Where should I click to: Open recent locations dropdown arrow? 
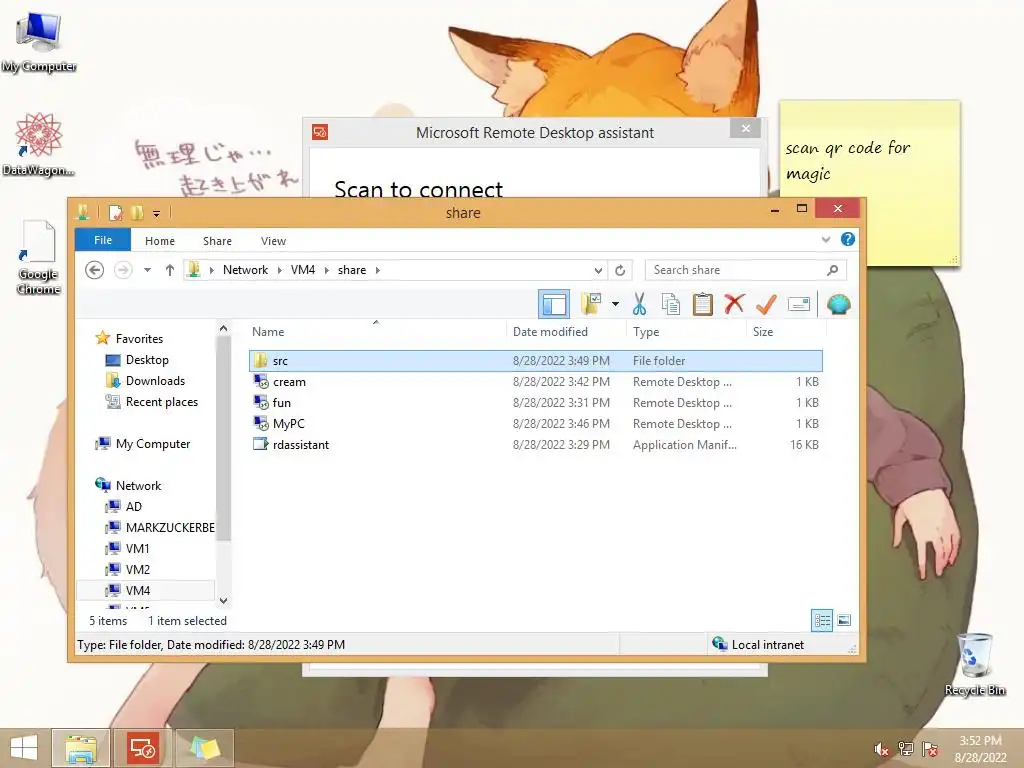[148, 270]
